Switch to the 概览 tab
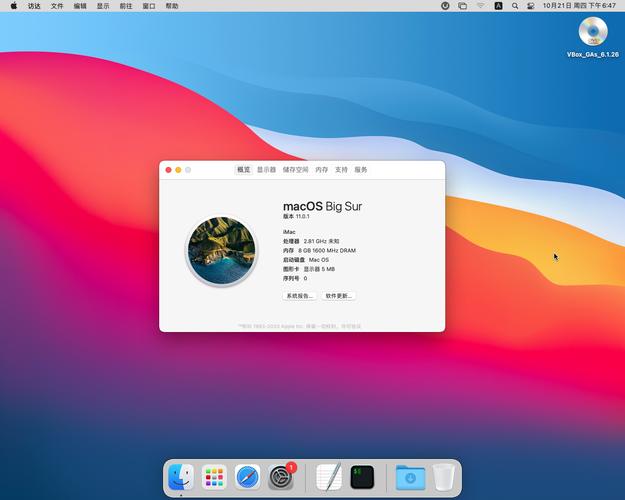The height and width of the screenshot is (500, 625). (x=244, y=170)
